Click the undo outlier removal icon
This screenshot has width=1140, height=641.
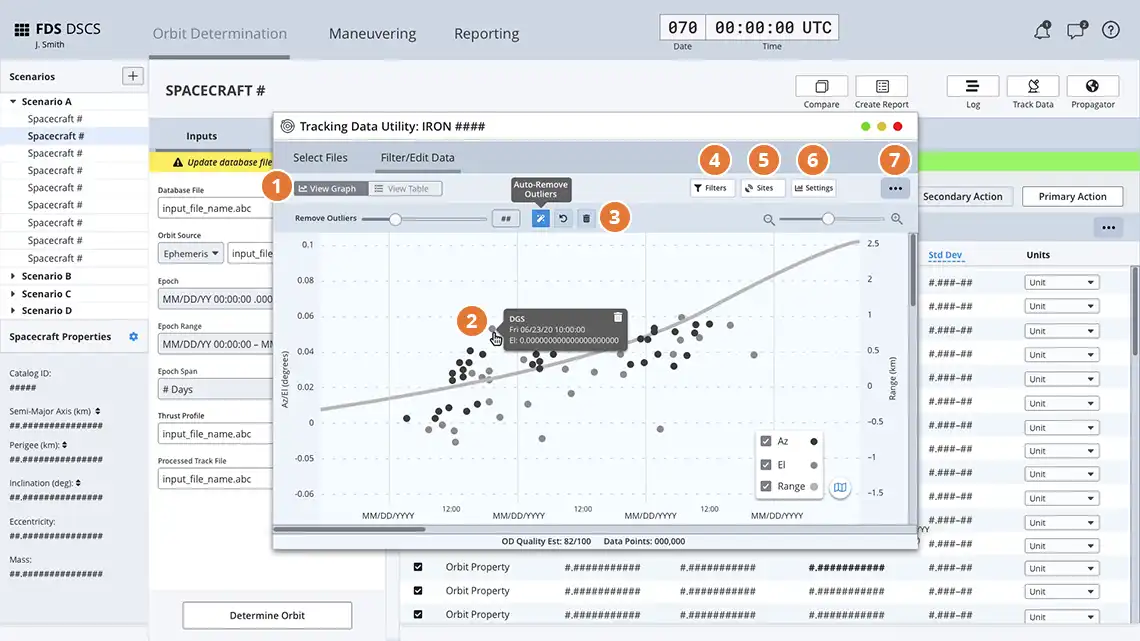(563, 218)
